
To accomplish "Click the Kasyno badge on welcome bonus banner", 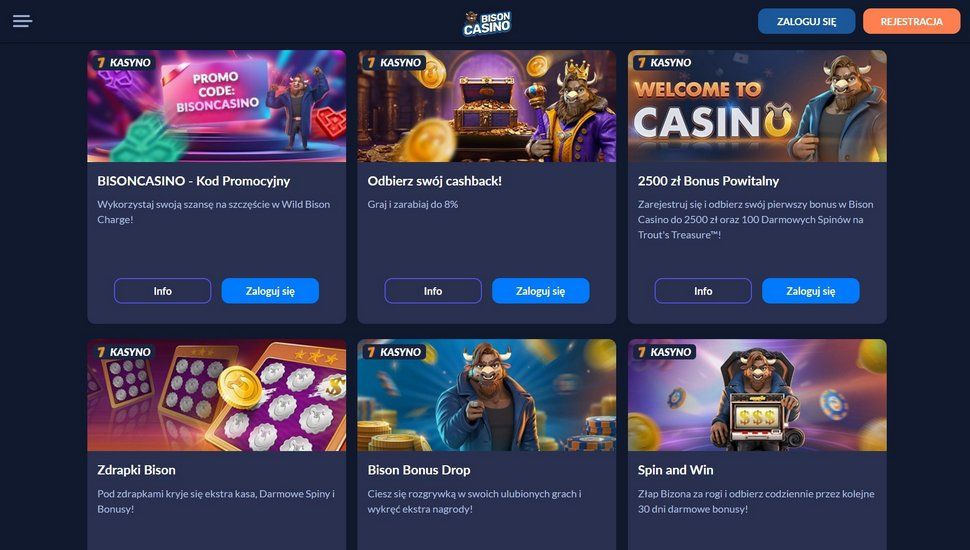I will pyautogui.click(x=664, y=62).
